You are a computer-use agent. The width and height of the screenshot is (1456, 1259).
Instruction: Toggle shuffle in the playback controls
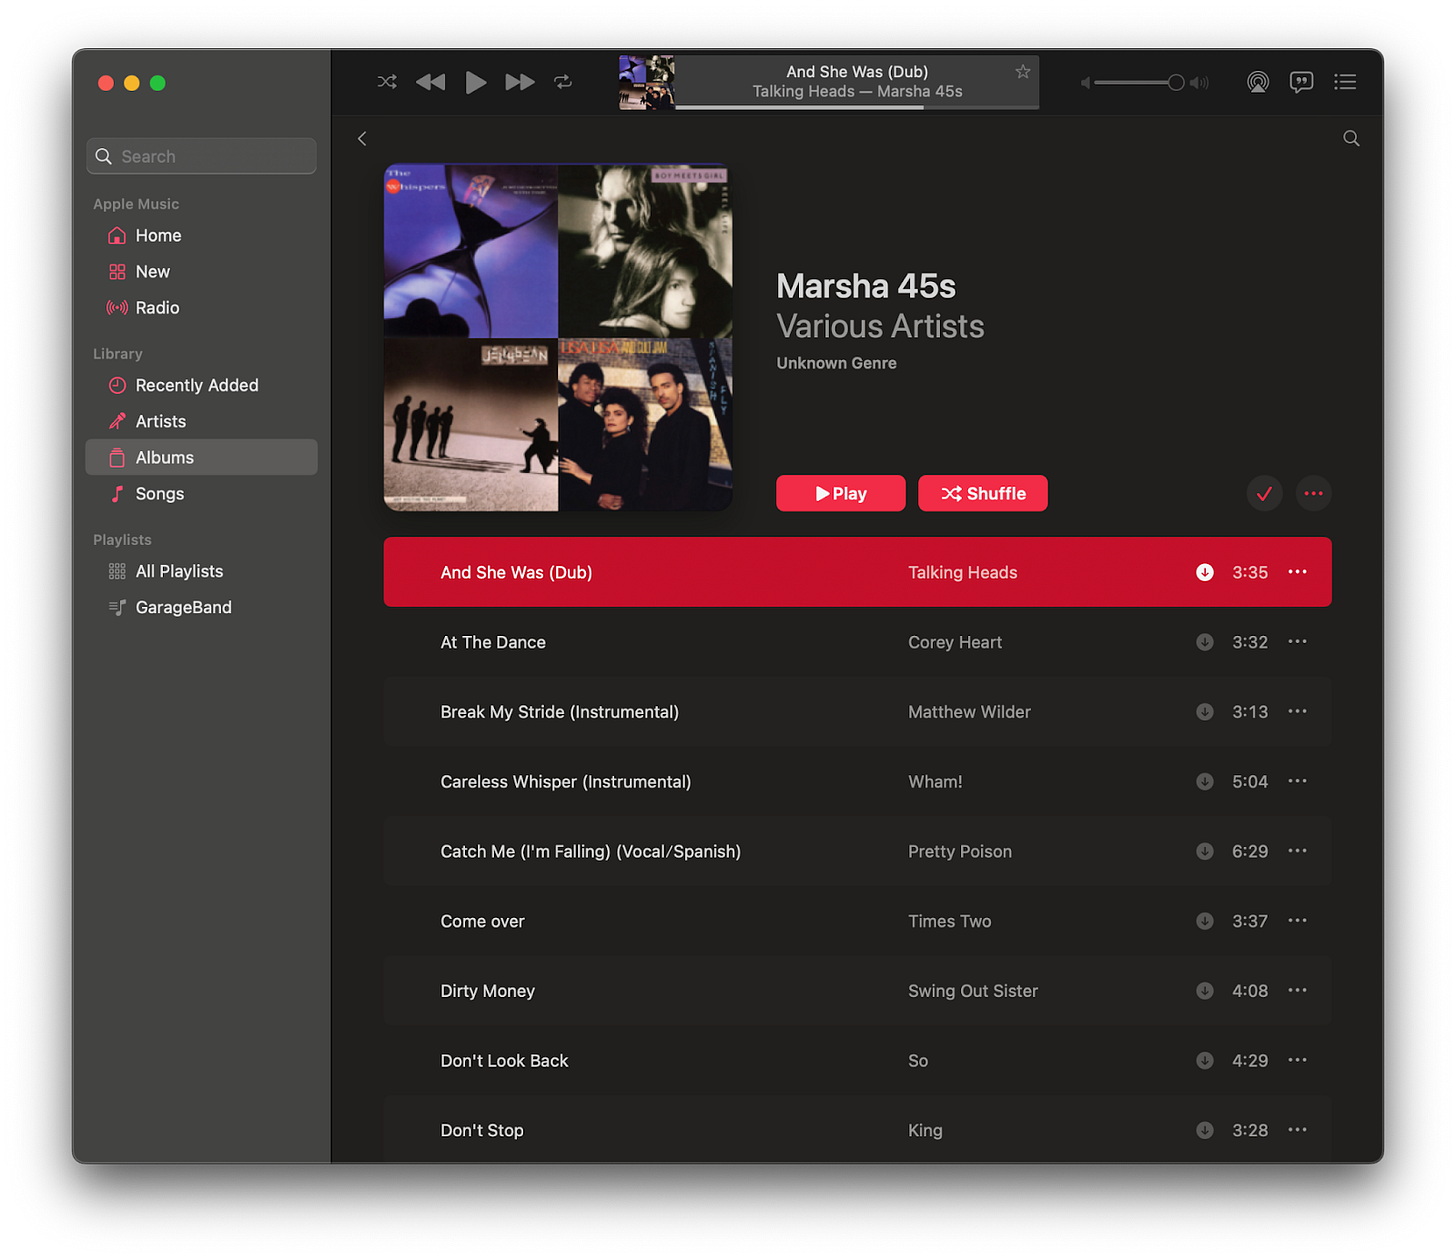click(387, 82)
